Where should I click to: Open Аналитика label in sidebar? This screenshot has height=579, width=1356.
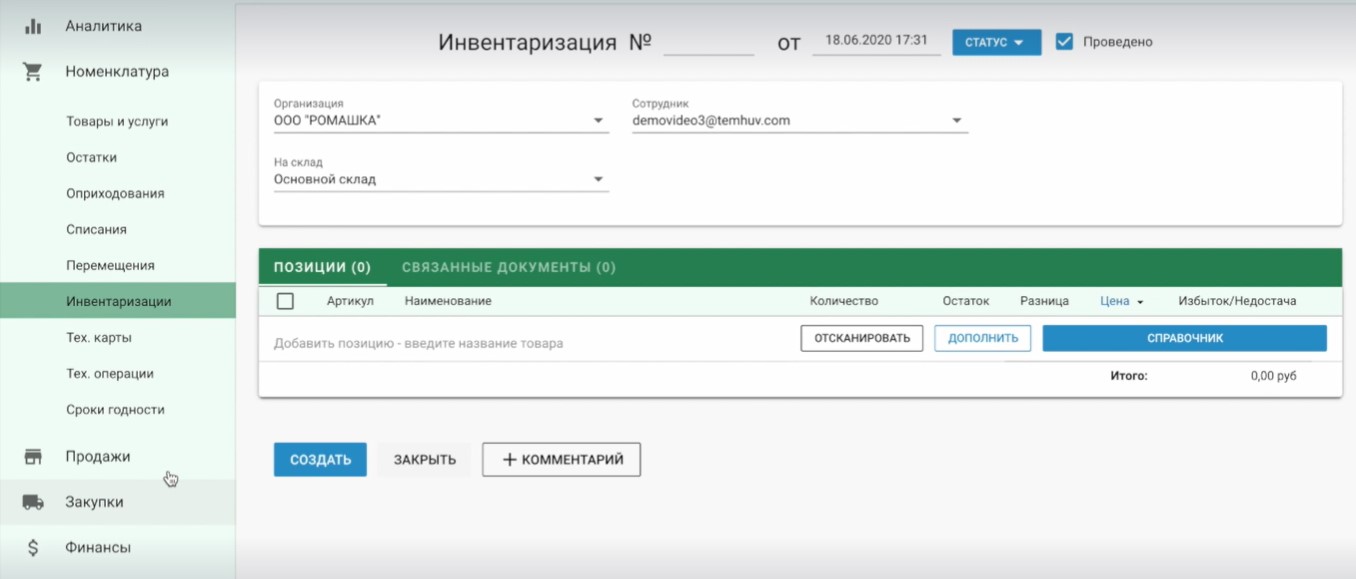pos(104,26)
